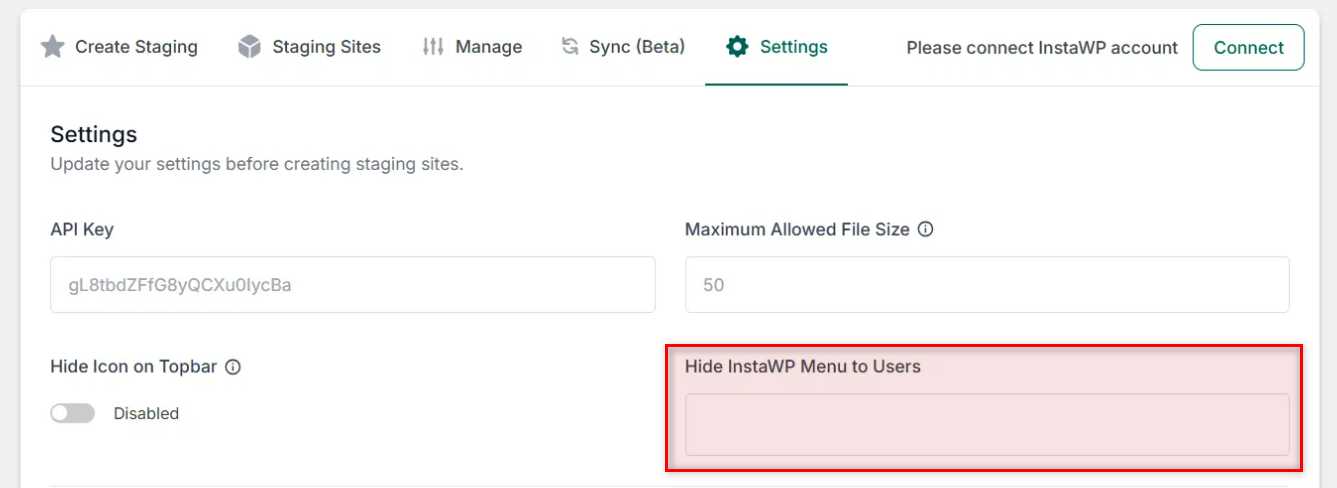The height and width of the screenshot is (488, 1337).
Task: Toggle the Hide Icon on Topbar switch
Action: coord(72,413)
